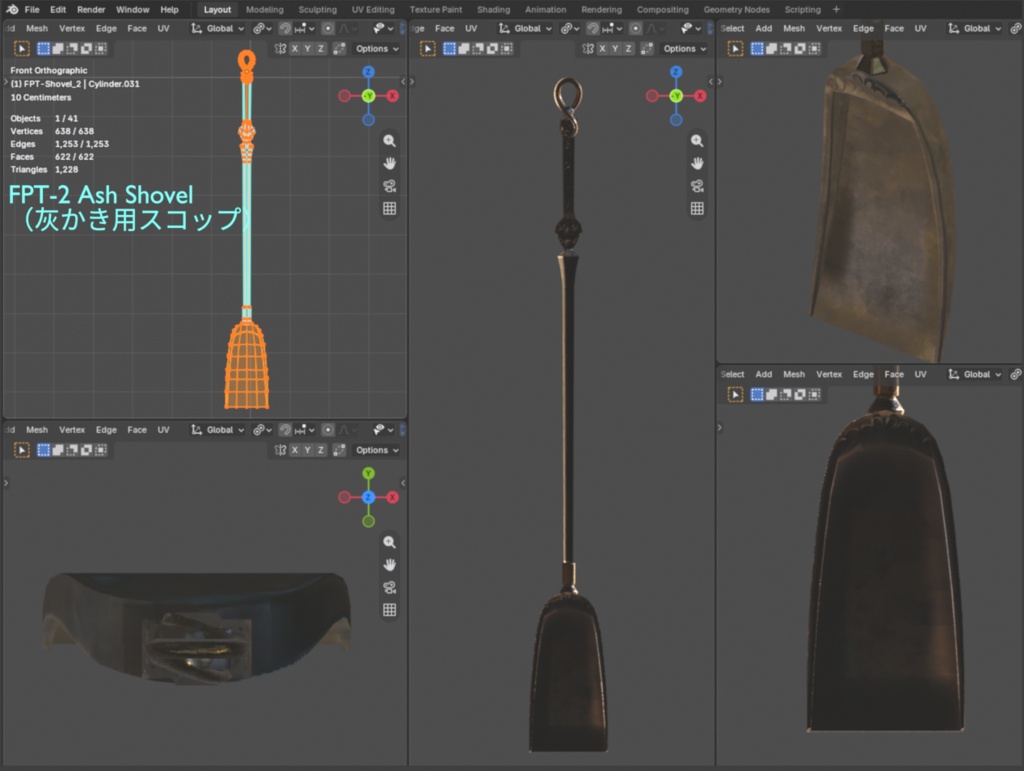
Task: Click blue Z axis on middle viewport gizmo
Action: (676, 72)
